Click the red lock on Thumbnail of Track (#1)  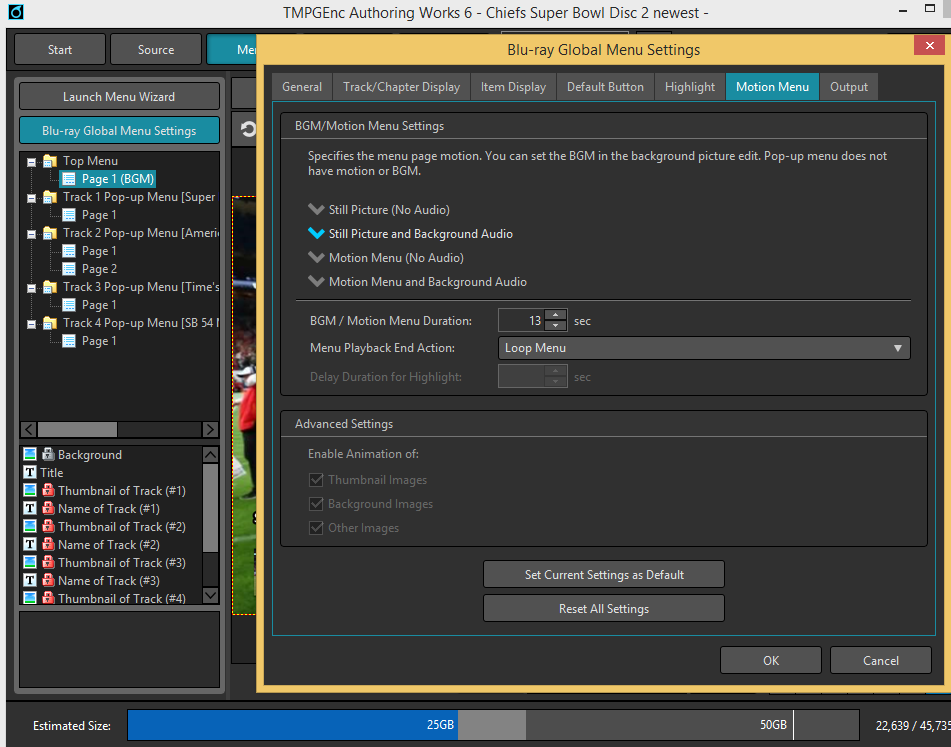(48, 490)
